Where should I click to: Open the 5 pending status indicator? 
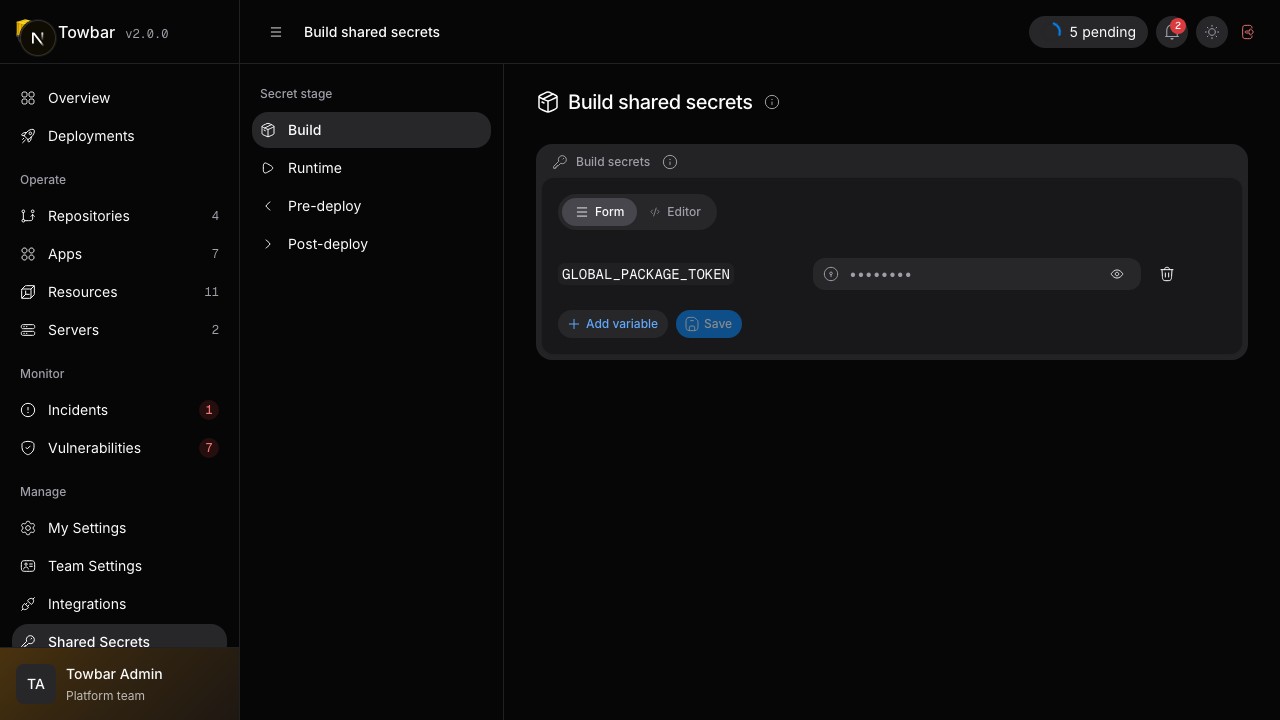pos(1088,32)
